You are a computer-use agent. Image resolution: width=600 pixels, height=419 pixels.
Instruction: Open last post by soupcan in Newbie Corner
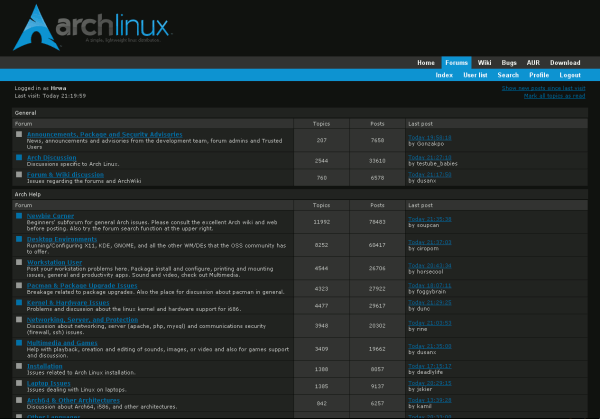[430, 219]
